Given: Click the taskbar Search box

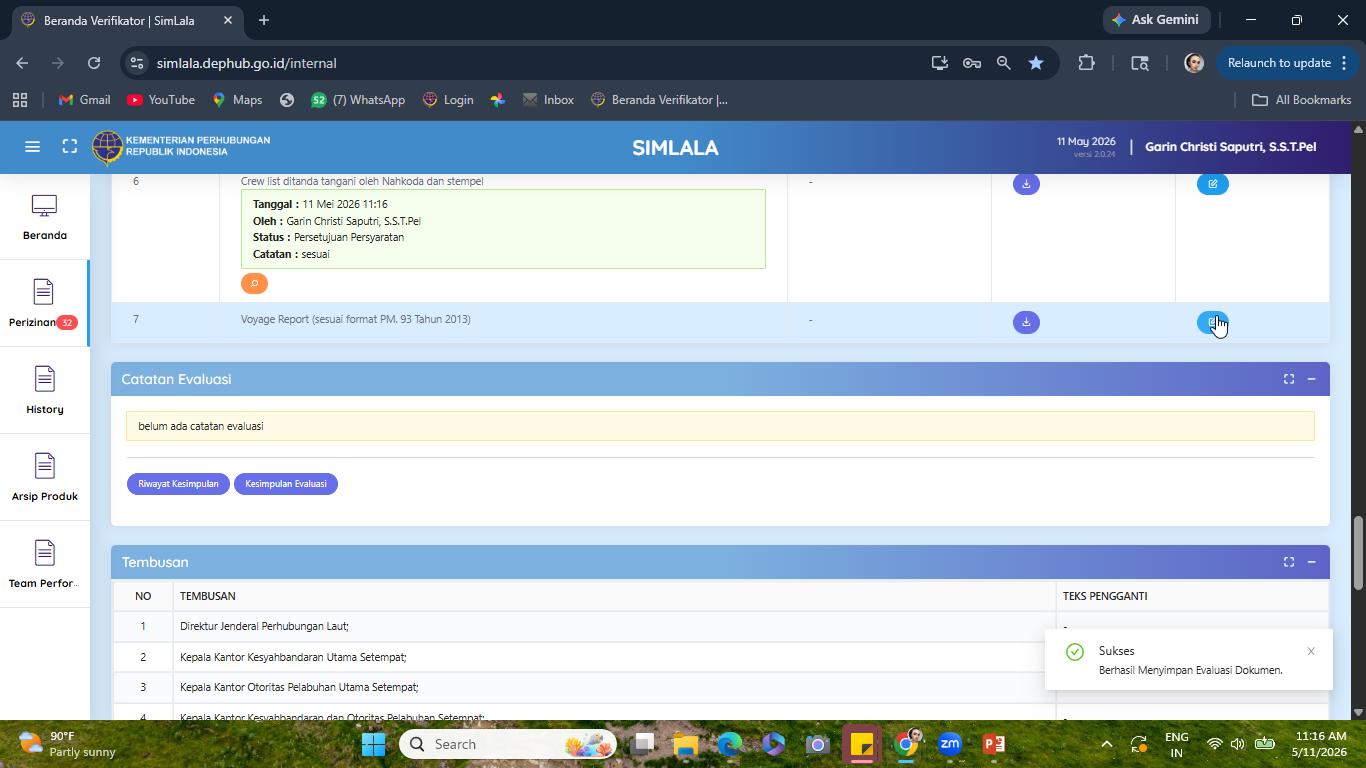Looking at the screenshot, I should click(x=508, y=744).
